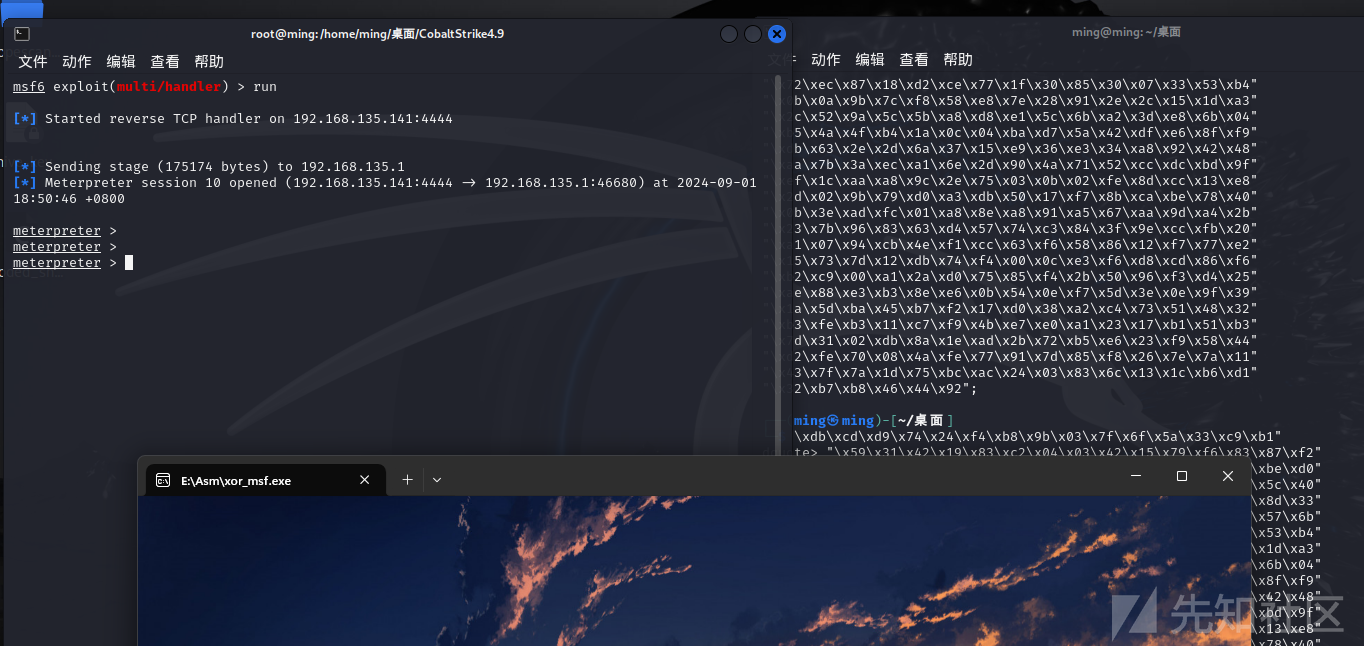Click 'Sending stage (175174 bytes)' line
Screen dimensions: 1364x646
tap(209, 167)
